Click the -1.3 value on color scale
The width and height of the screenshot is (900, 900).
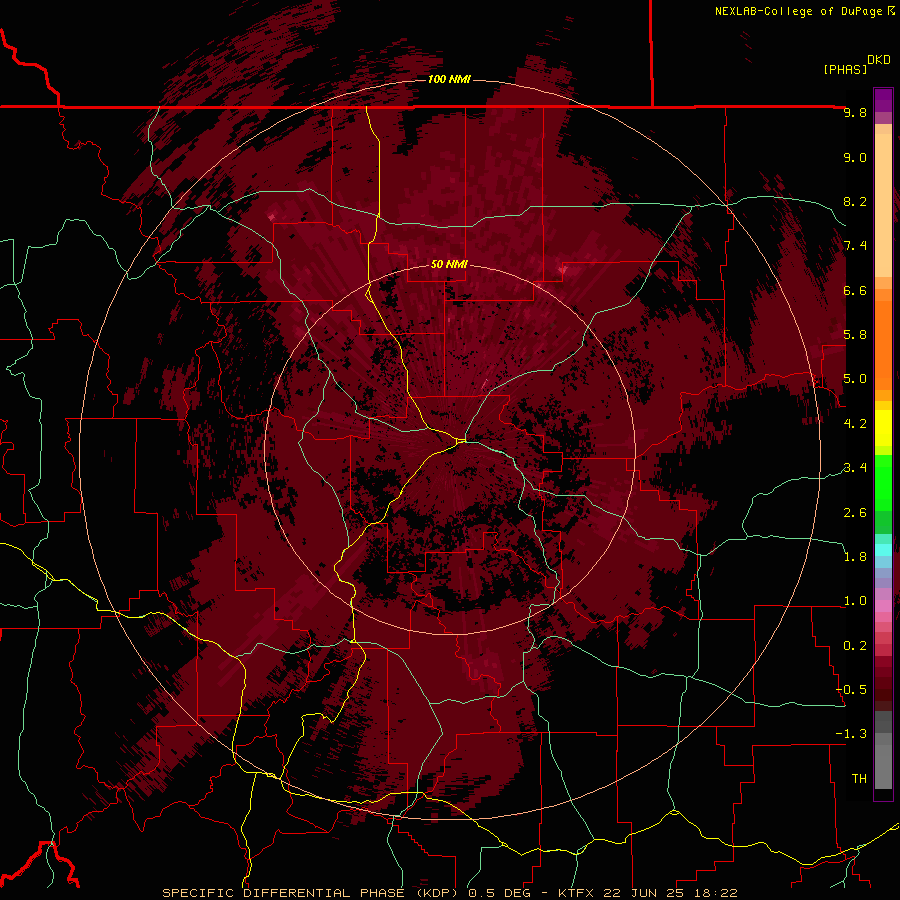click(x=852, y=734)
